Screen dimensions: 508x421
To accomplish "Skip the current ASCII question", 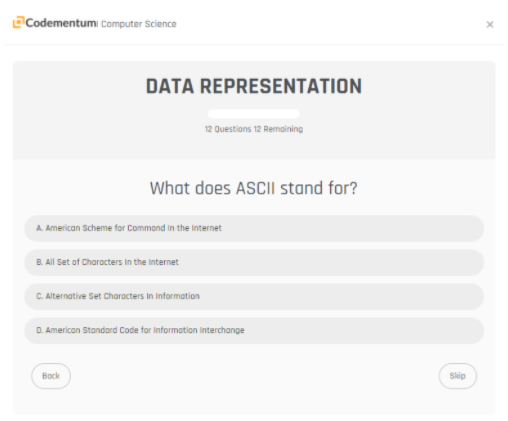I will pos(458,376).
